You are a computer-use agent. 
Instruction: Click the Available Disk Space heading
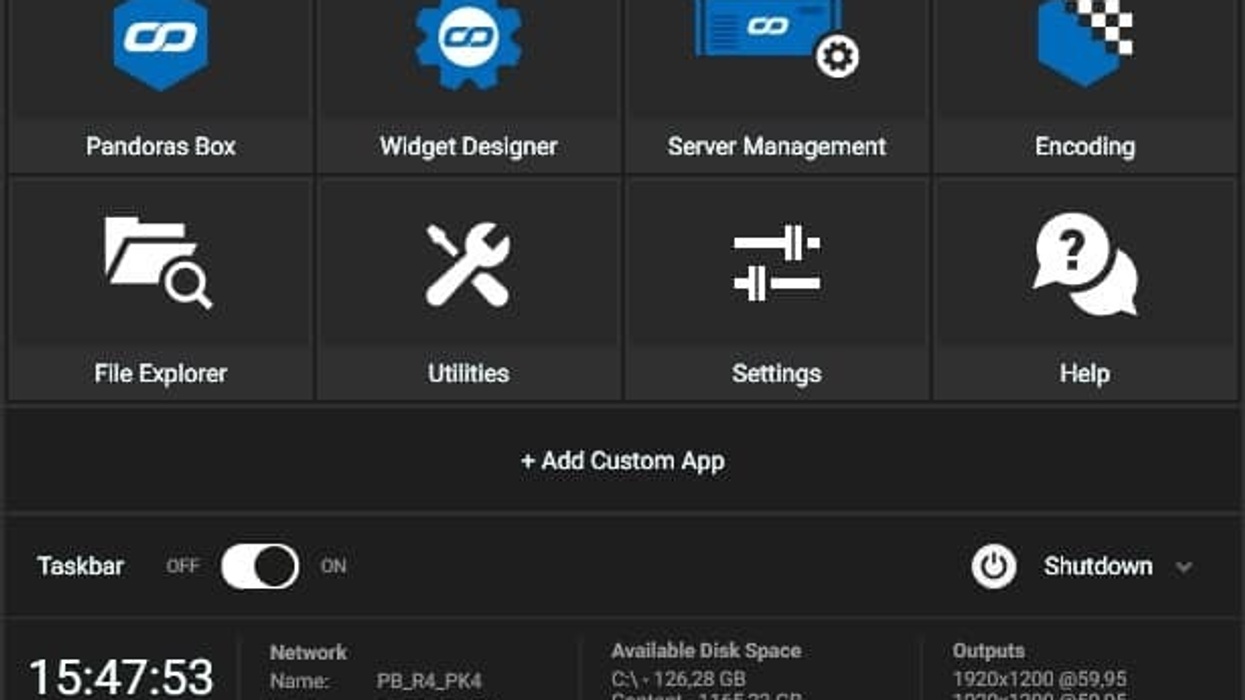[x=706, y=651]
